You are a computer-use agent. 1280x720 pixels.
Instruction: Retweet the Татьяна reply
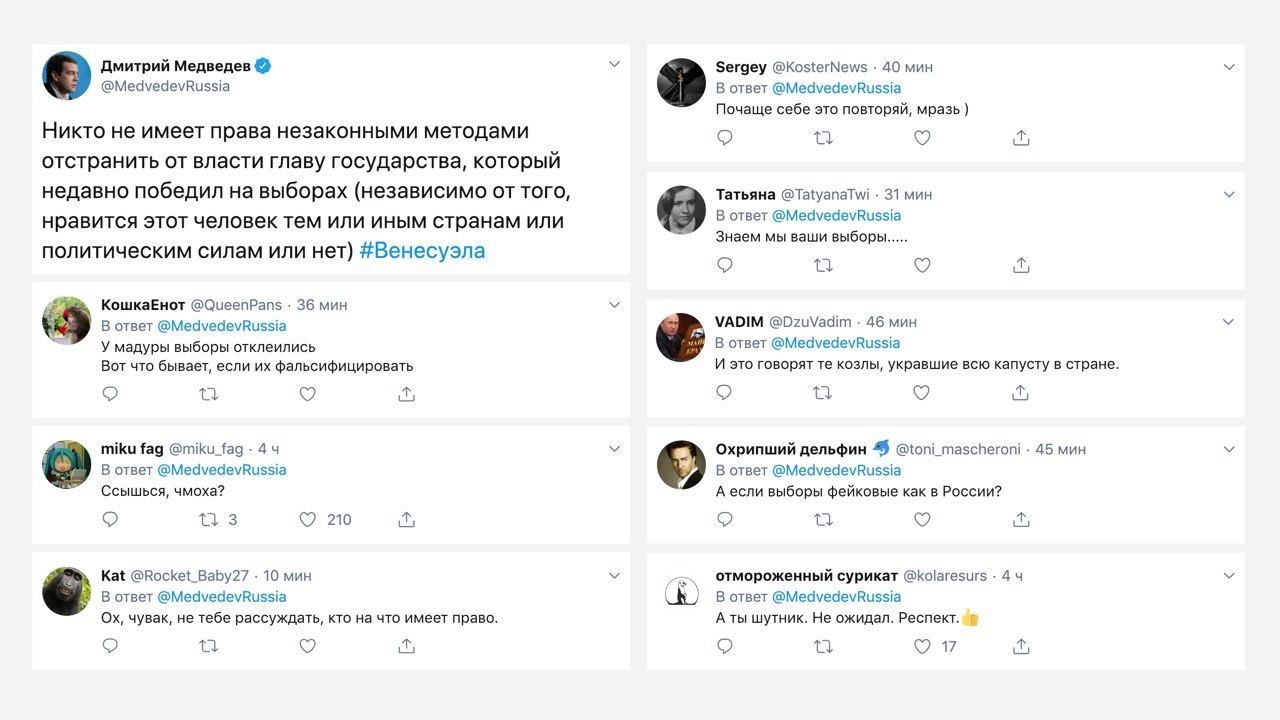click(823, 265)
